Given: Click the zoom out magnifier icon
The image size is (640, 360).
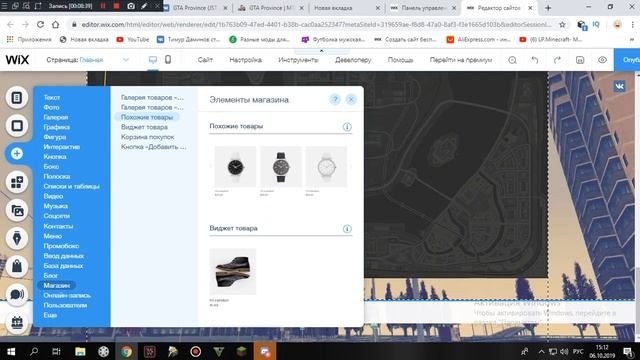Looking at the screenshot, I should tap(512, 60).
